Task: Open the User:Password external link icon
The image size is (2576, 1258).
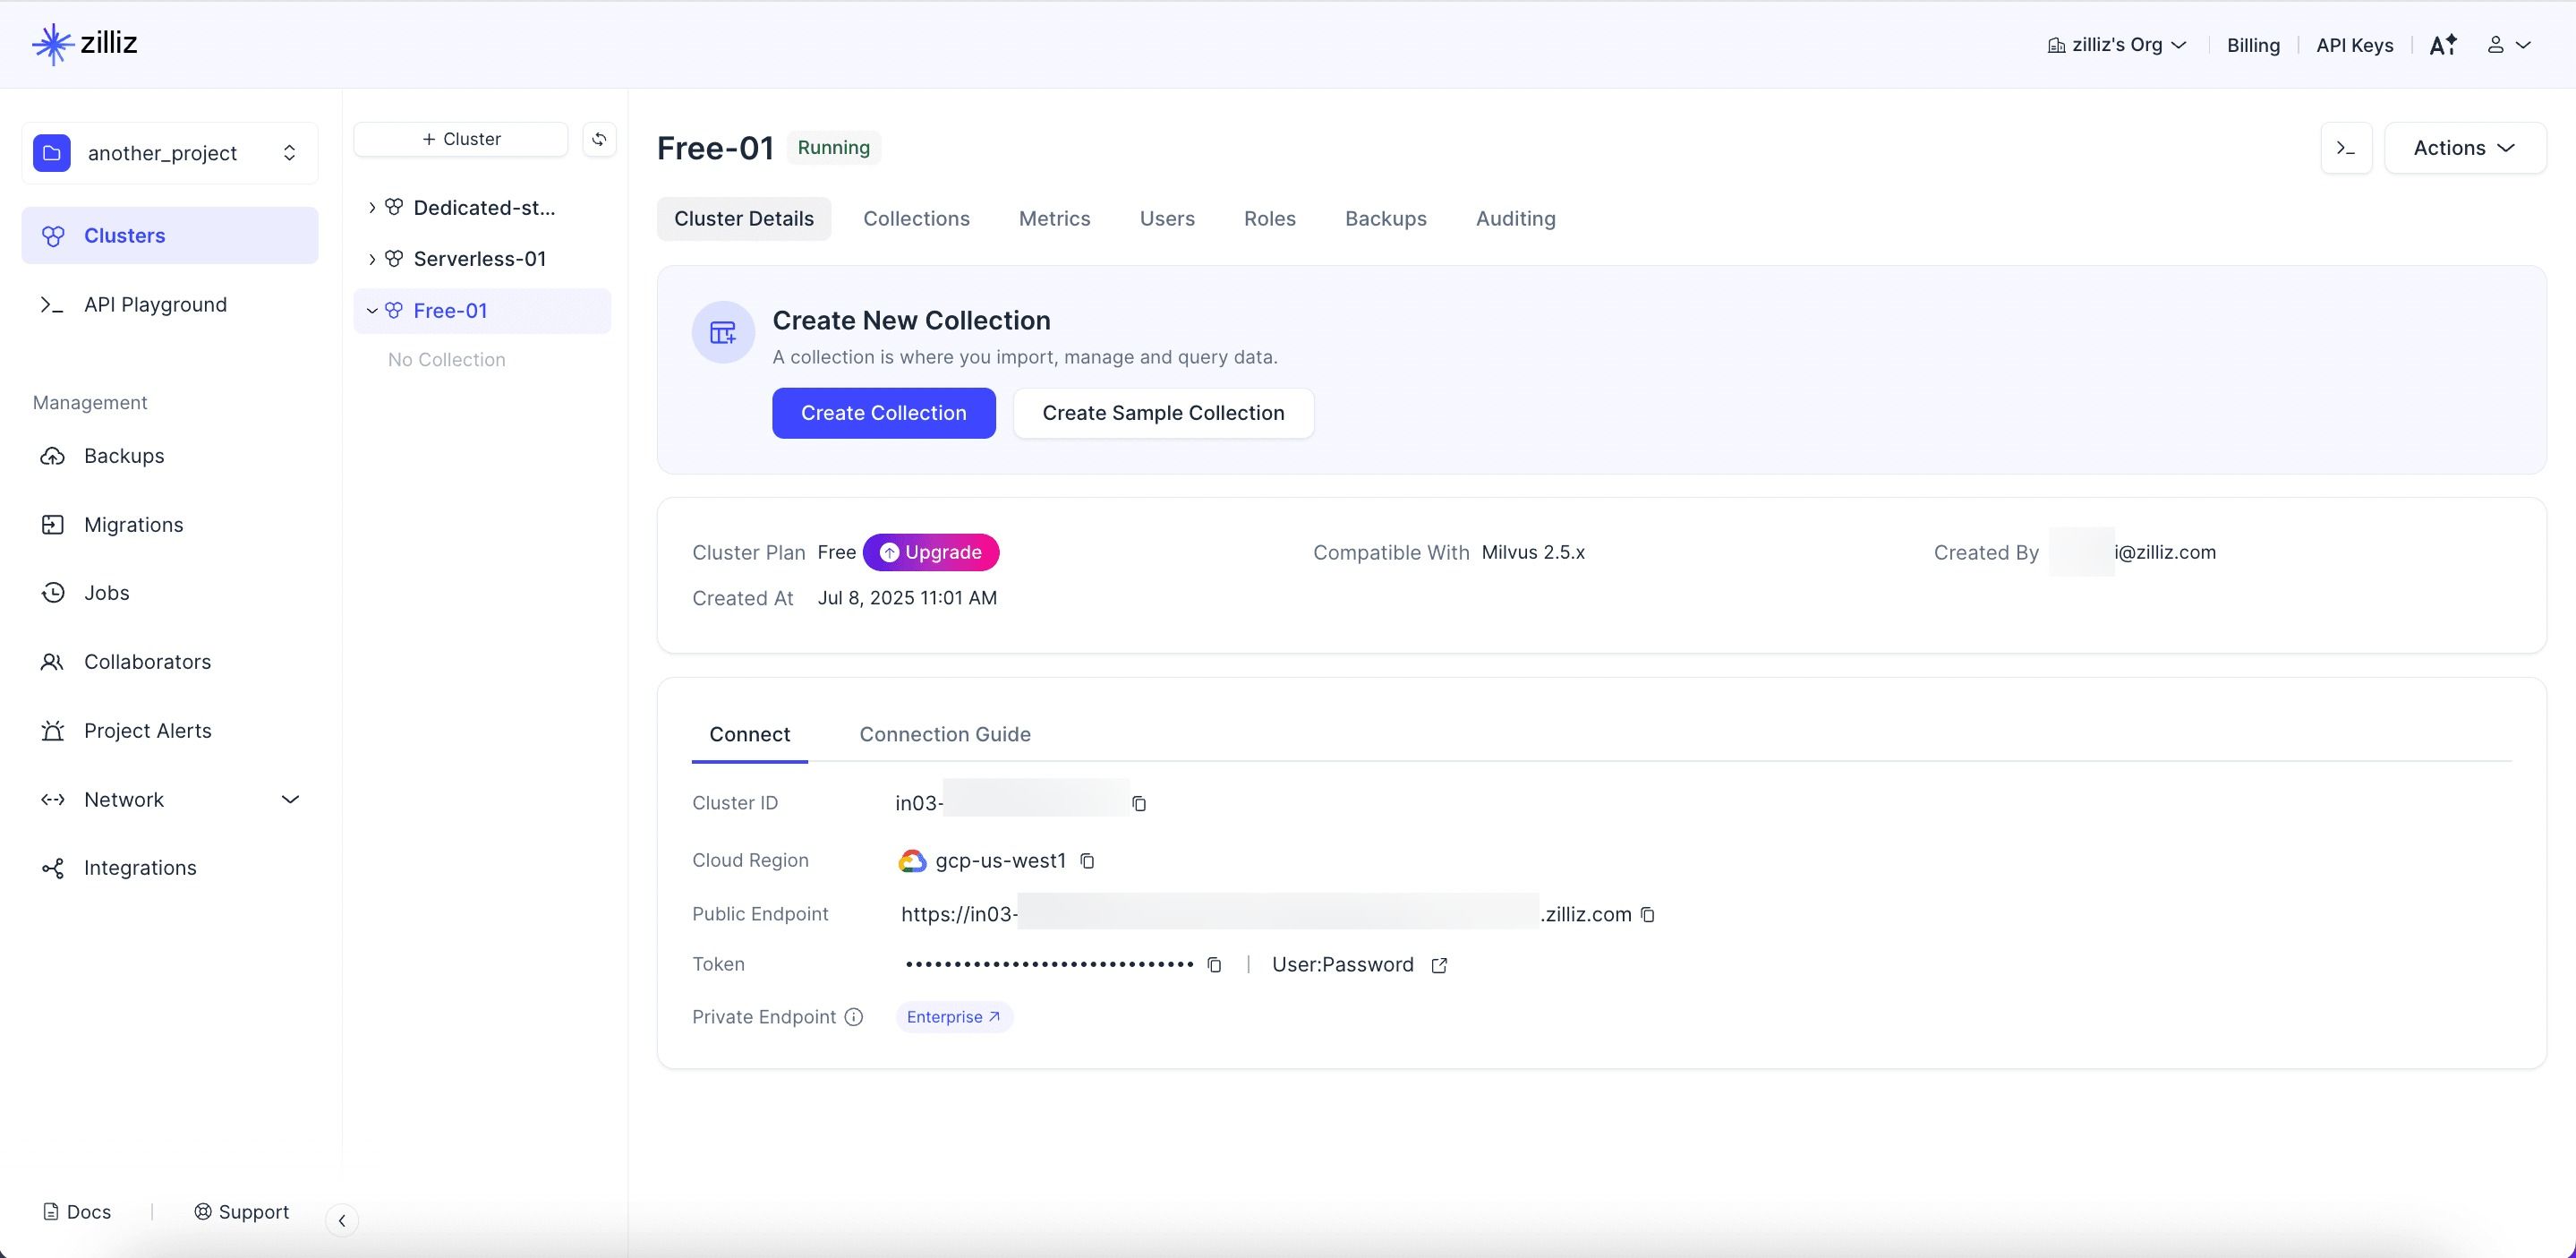Action: pyautogui.click(x=1439, y=965)
